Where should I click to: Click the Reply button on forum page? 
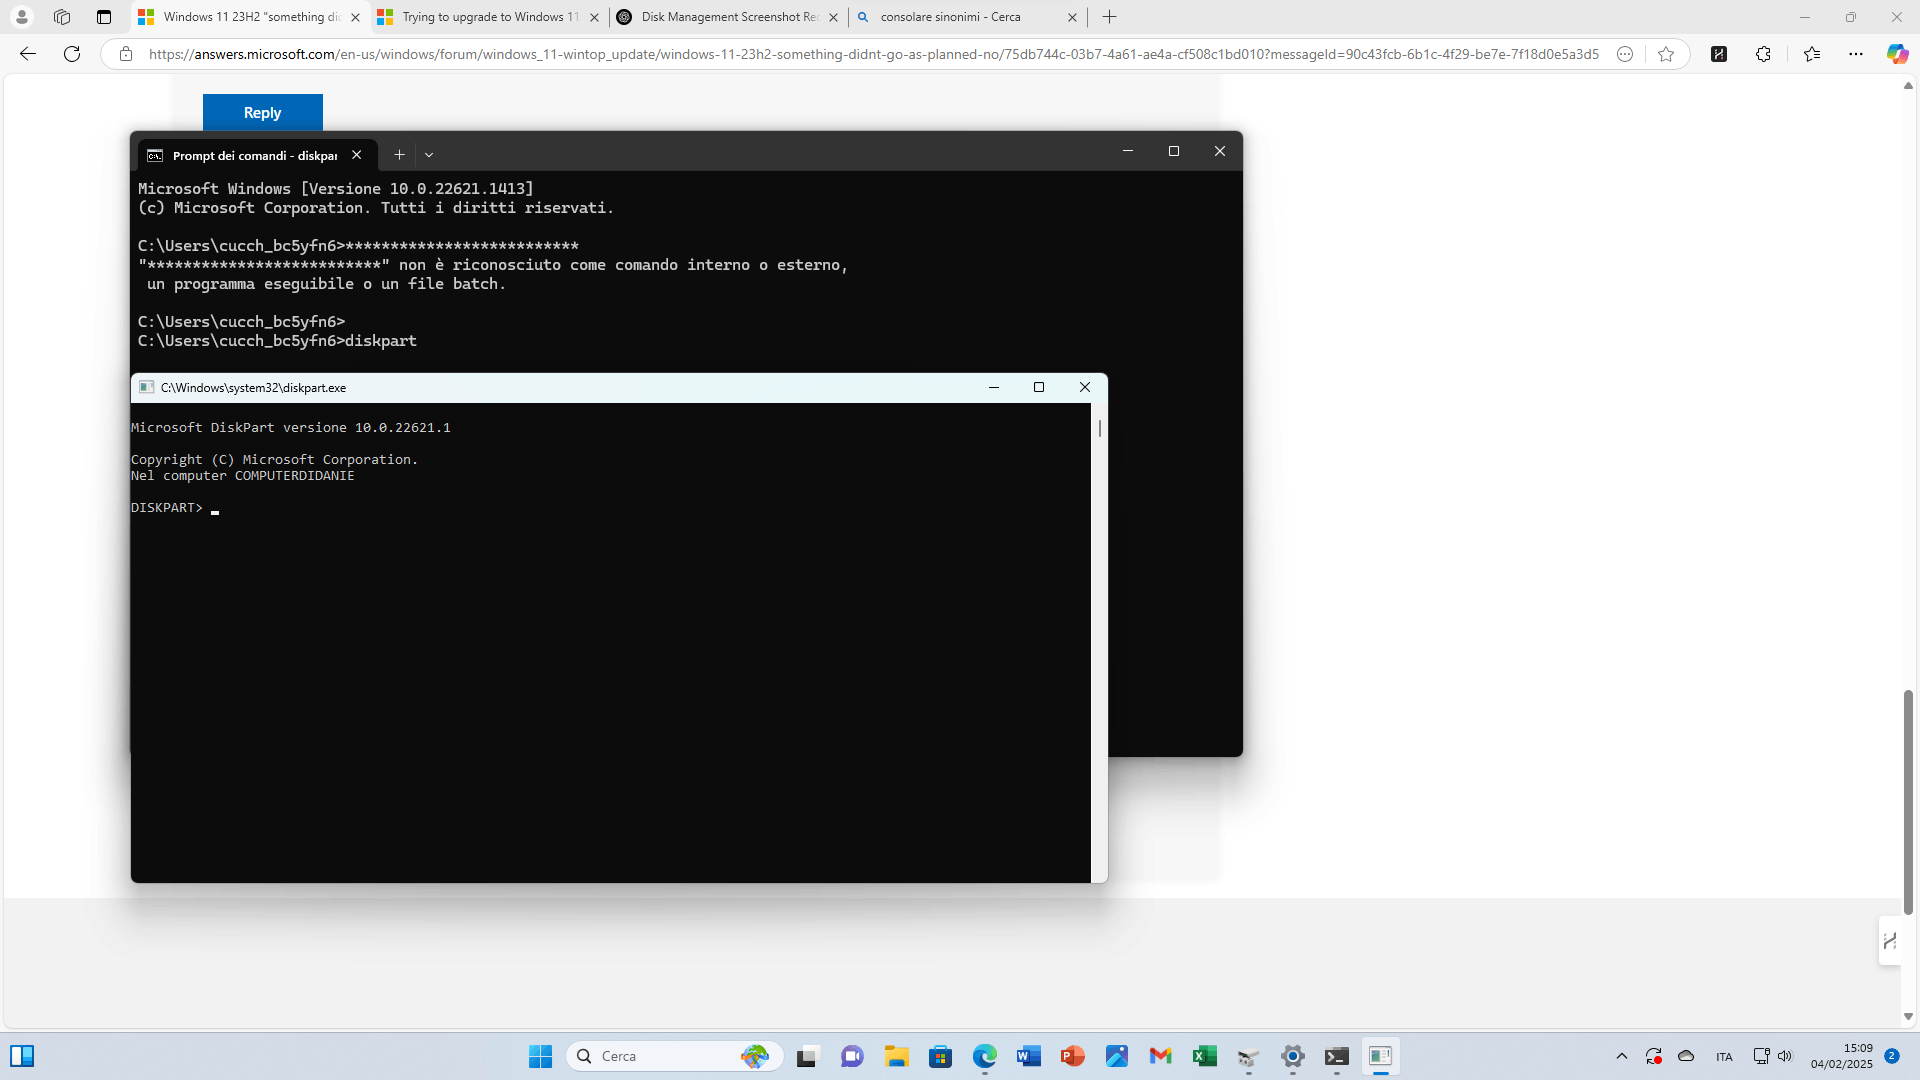(262, 112)
